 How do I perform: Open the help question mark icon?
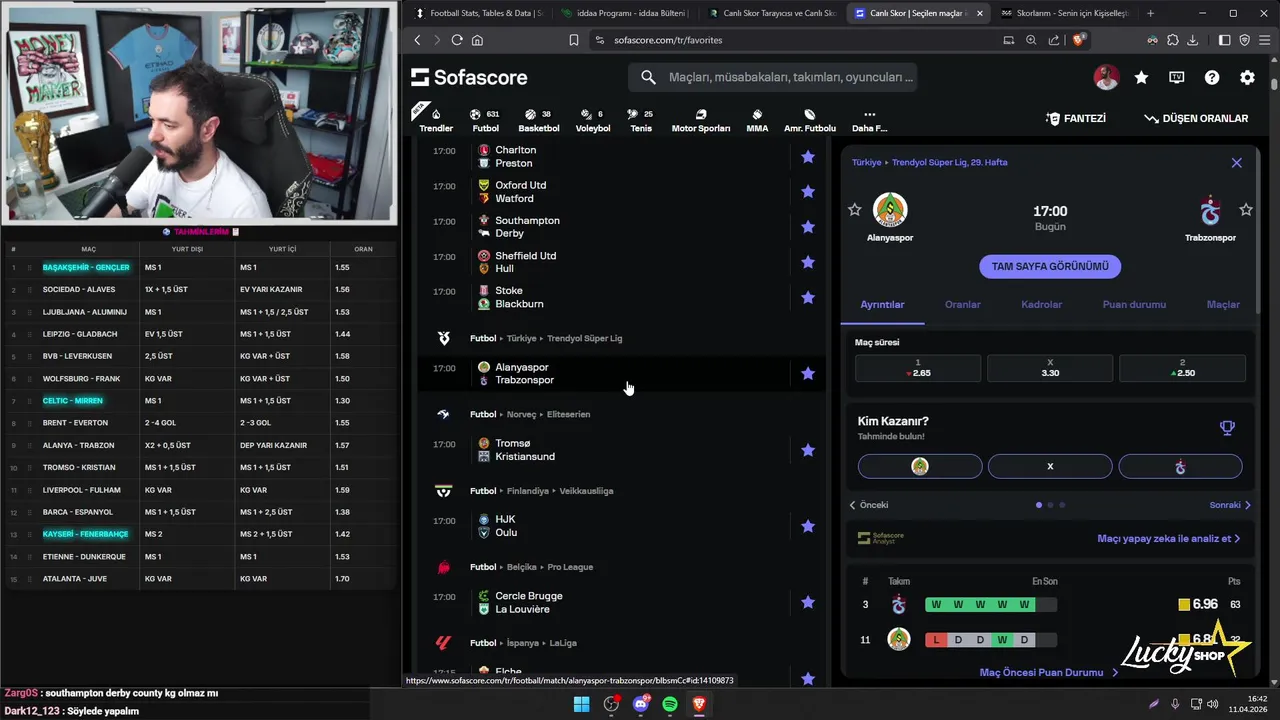pyautogui.click(x=1212, y=77)
